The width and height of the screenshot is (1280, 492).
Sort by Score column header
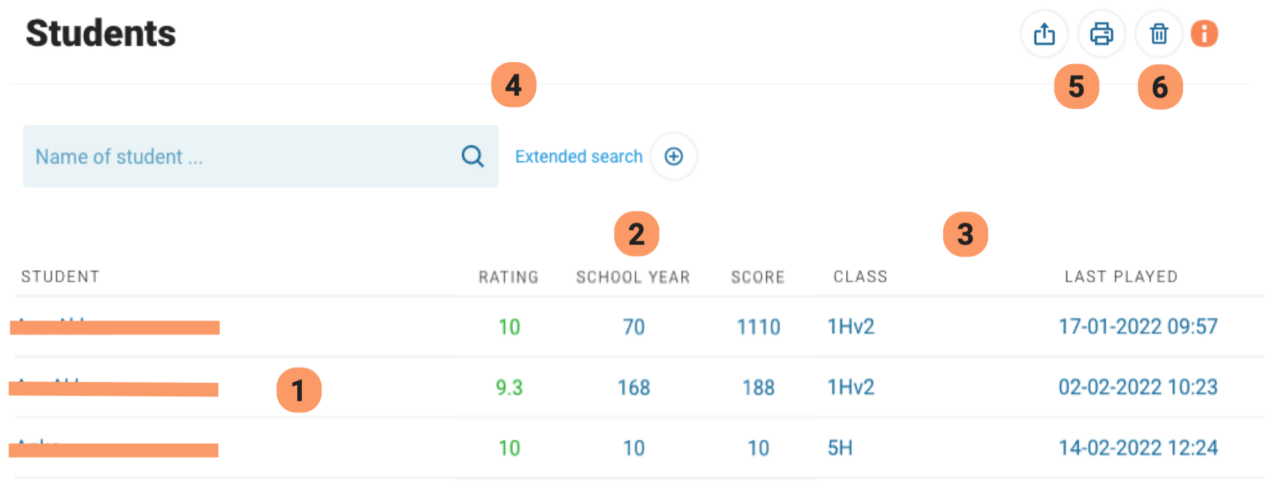(757, 277)
